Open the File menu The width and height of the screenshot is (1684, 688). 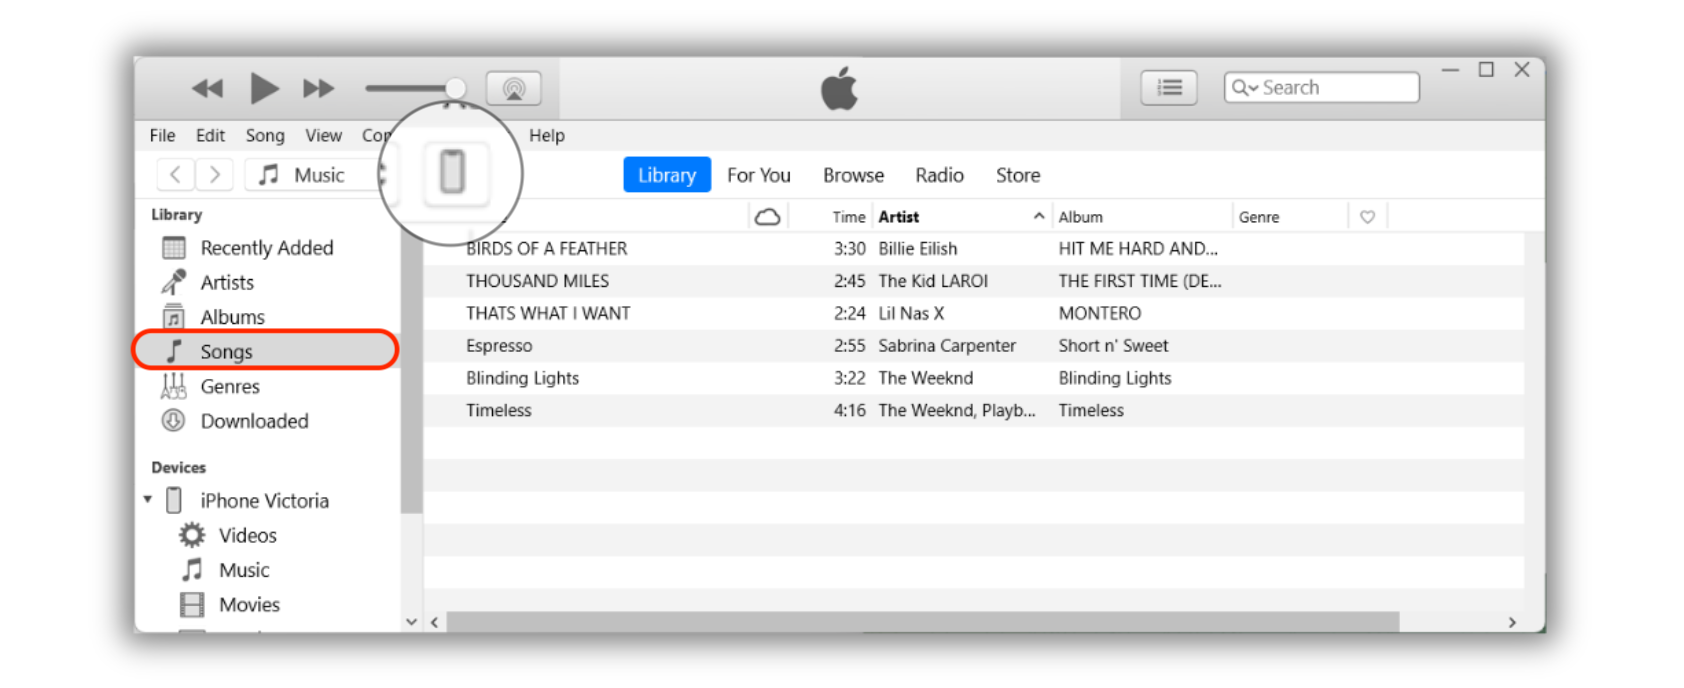click(x=162, y=135)
